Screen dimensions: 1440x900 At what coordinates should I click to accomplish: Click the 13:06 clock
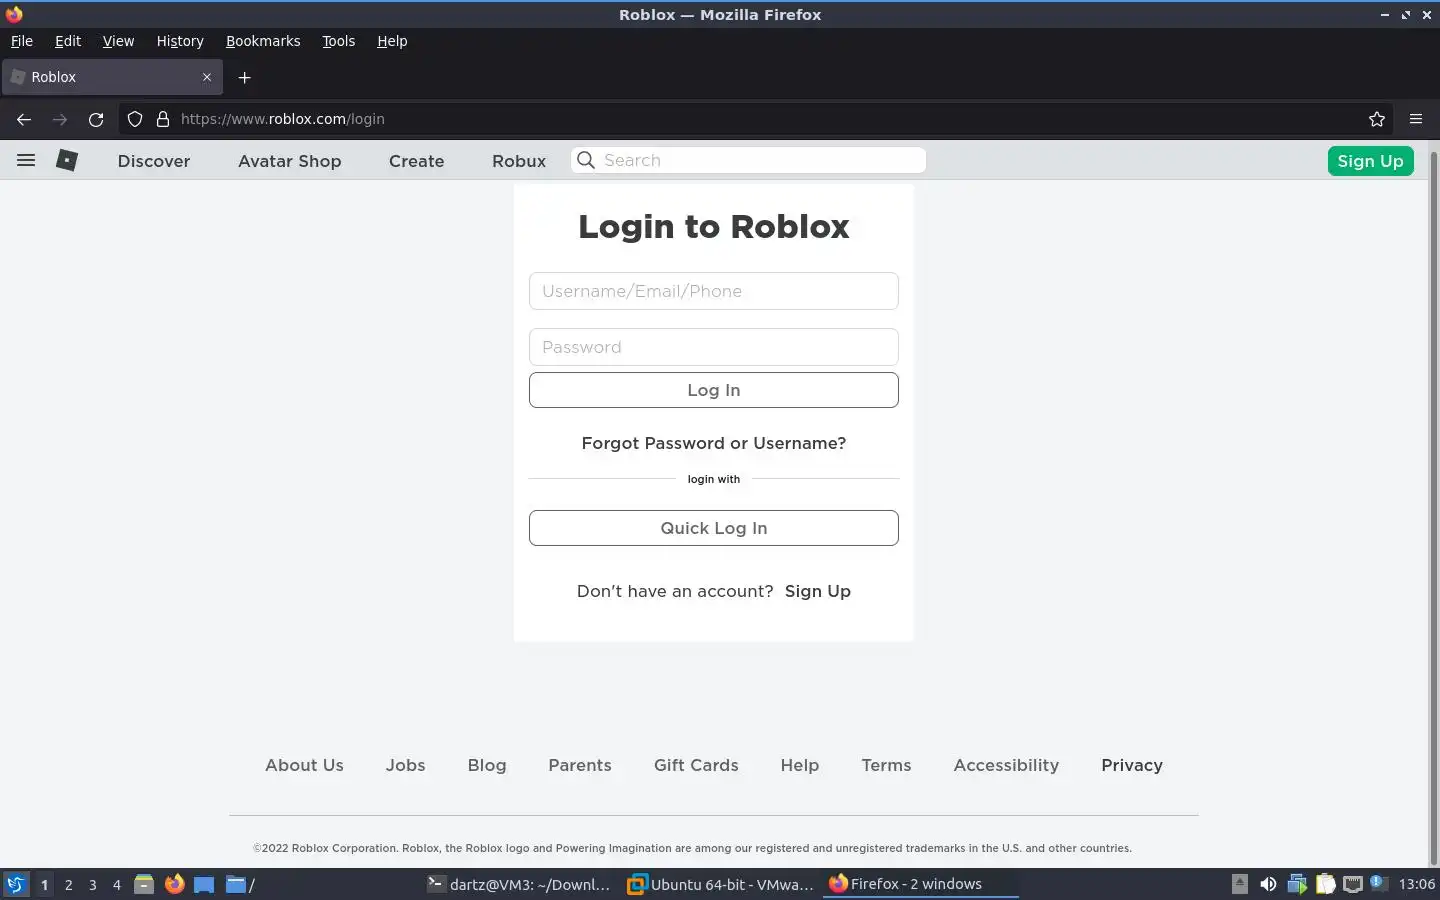1416,884
